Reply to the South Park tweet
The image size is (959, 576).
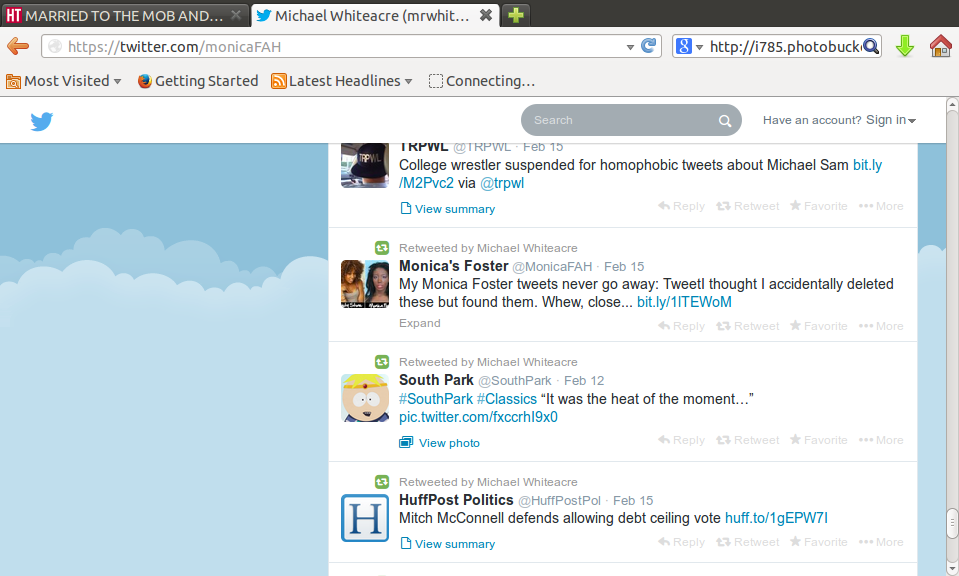(681, 440)
